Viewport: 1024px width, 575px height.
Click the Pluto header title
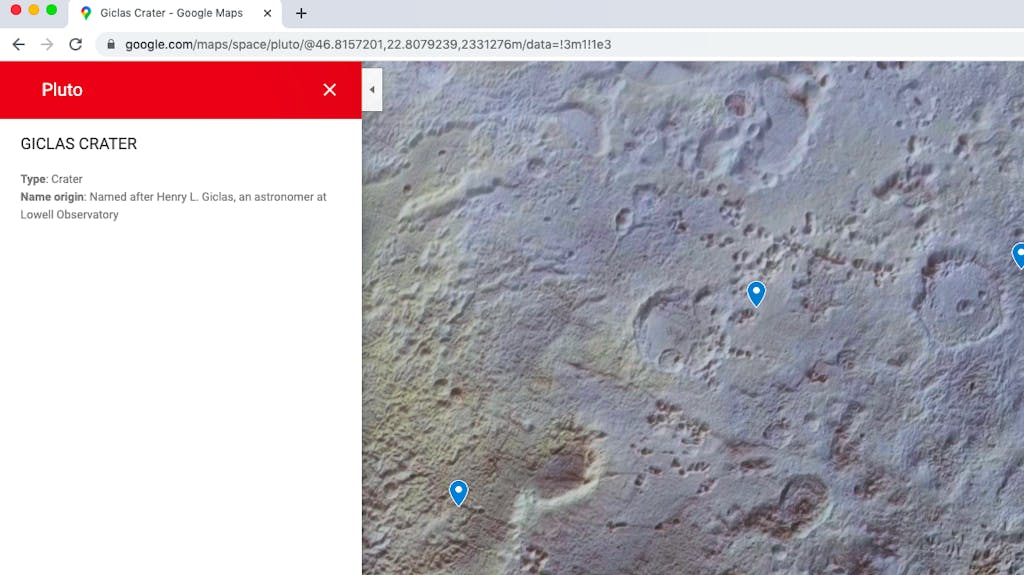click(x=62, y=90)
